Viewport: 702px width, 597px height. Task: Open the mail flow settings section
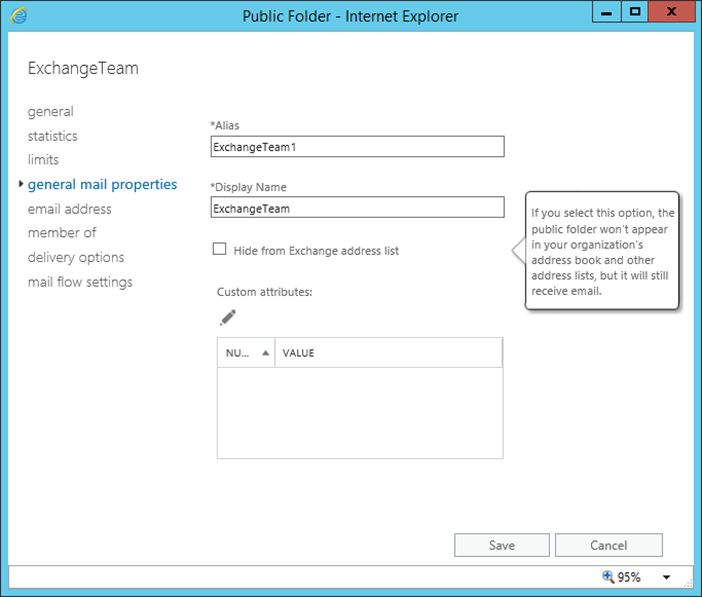point(80,282)
